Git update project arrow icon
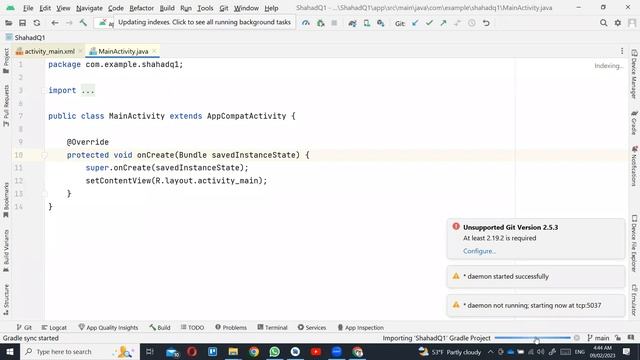This screenshot has height=360, width=640. click(x=415, y=23)
